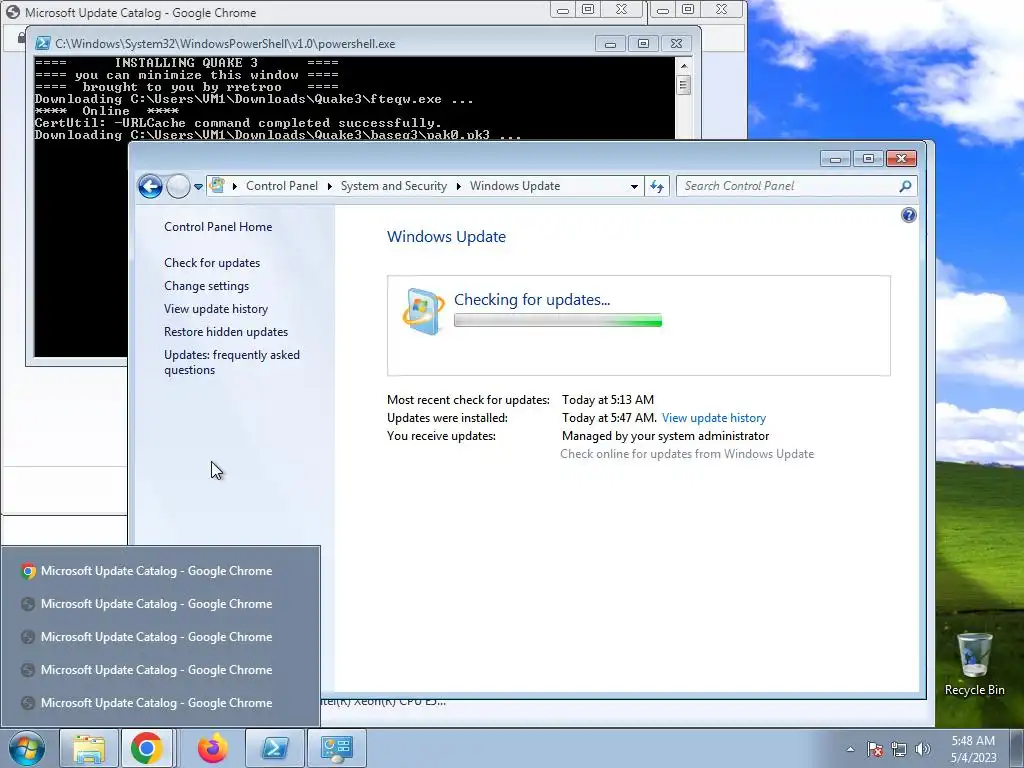Viewport: 1024px width, 768px height.
Task: Open volume speaker tray icon
Action: click(922, 750)
